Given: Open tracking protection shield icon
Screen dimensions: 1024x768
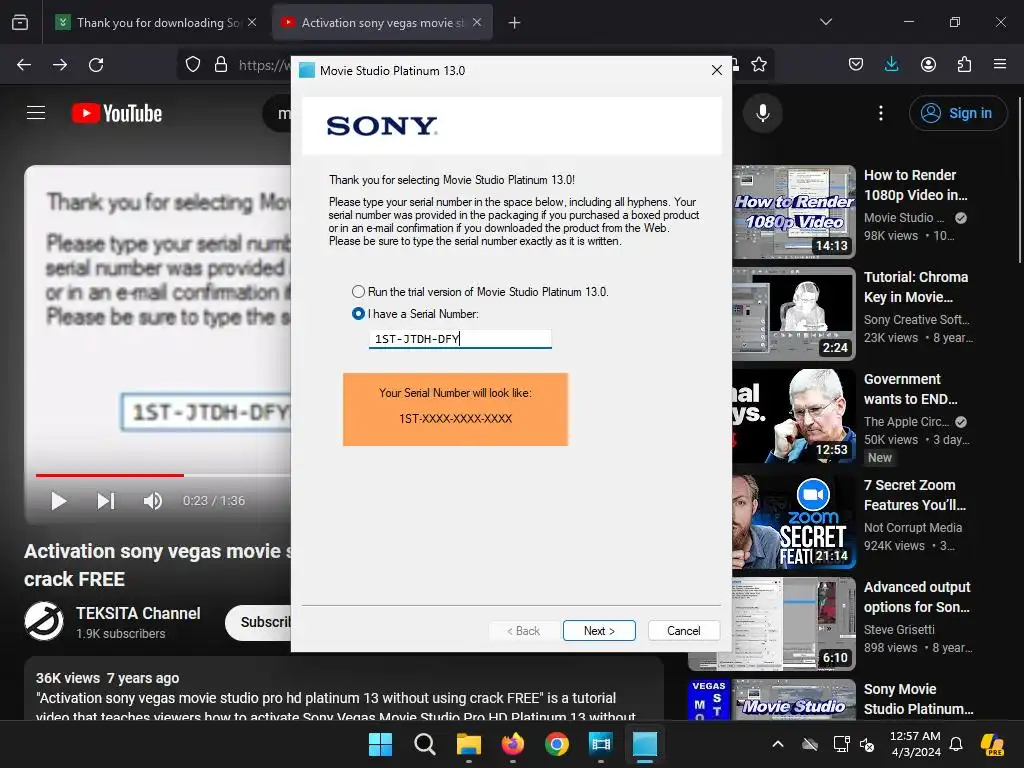Looking at the screenshot, I should point(193,65).
